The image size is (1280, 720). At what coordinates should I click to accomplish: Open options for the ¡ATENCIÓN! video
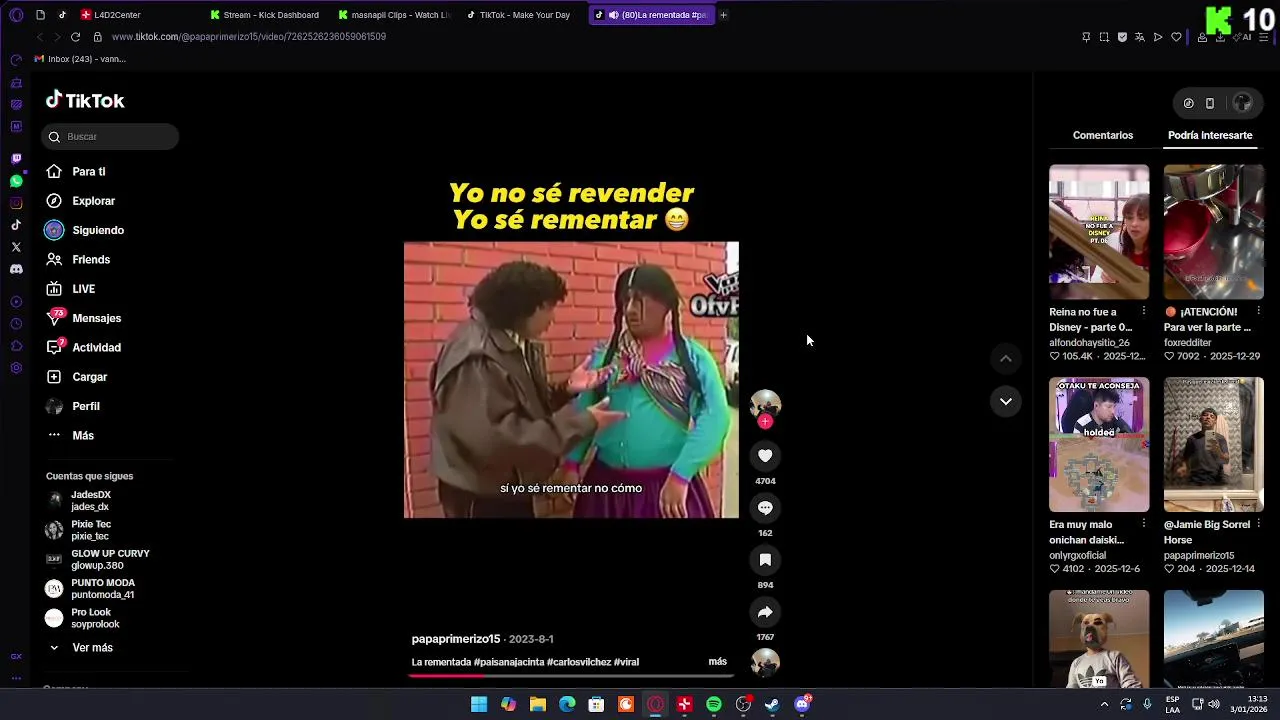click(1258, 312)
